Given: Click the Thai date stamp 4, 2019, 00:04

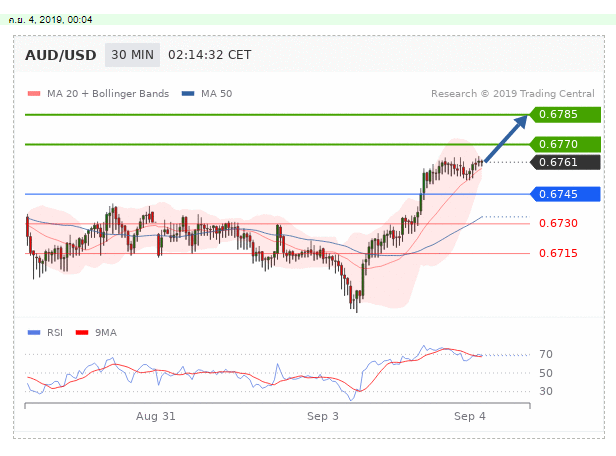Looking at the screenshot, I should point(50,20).
